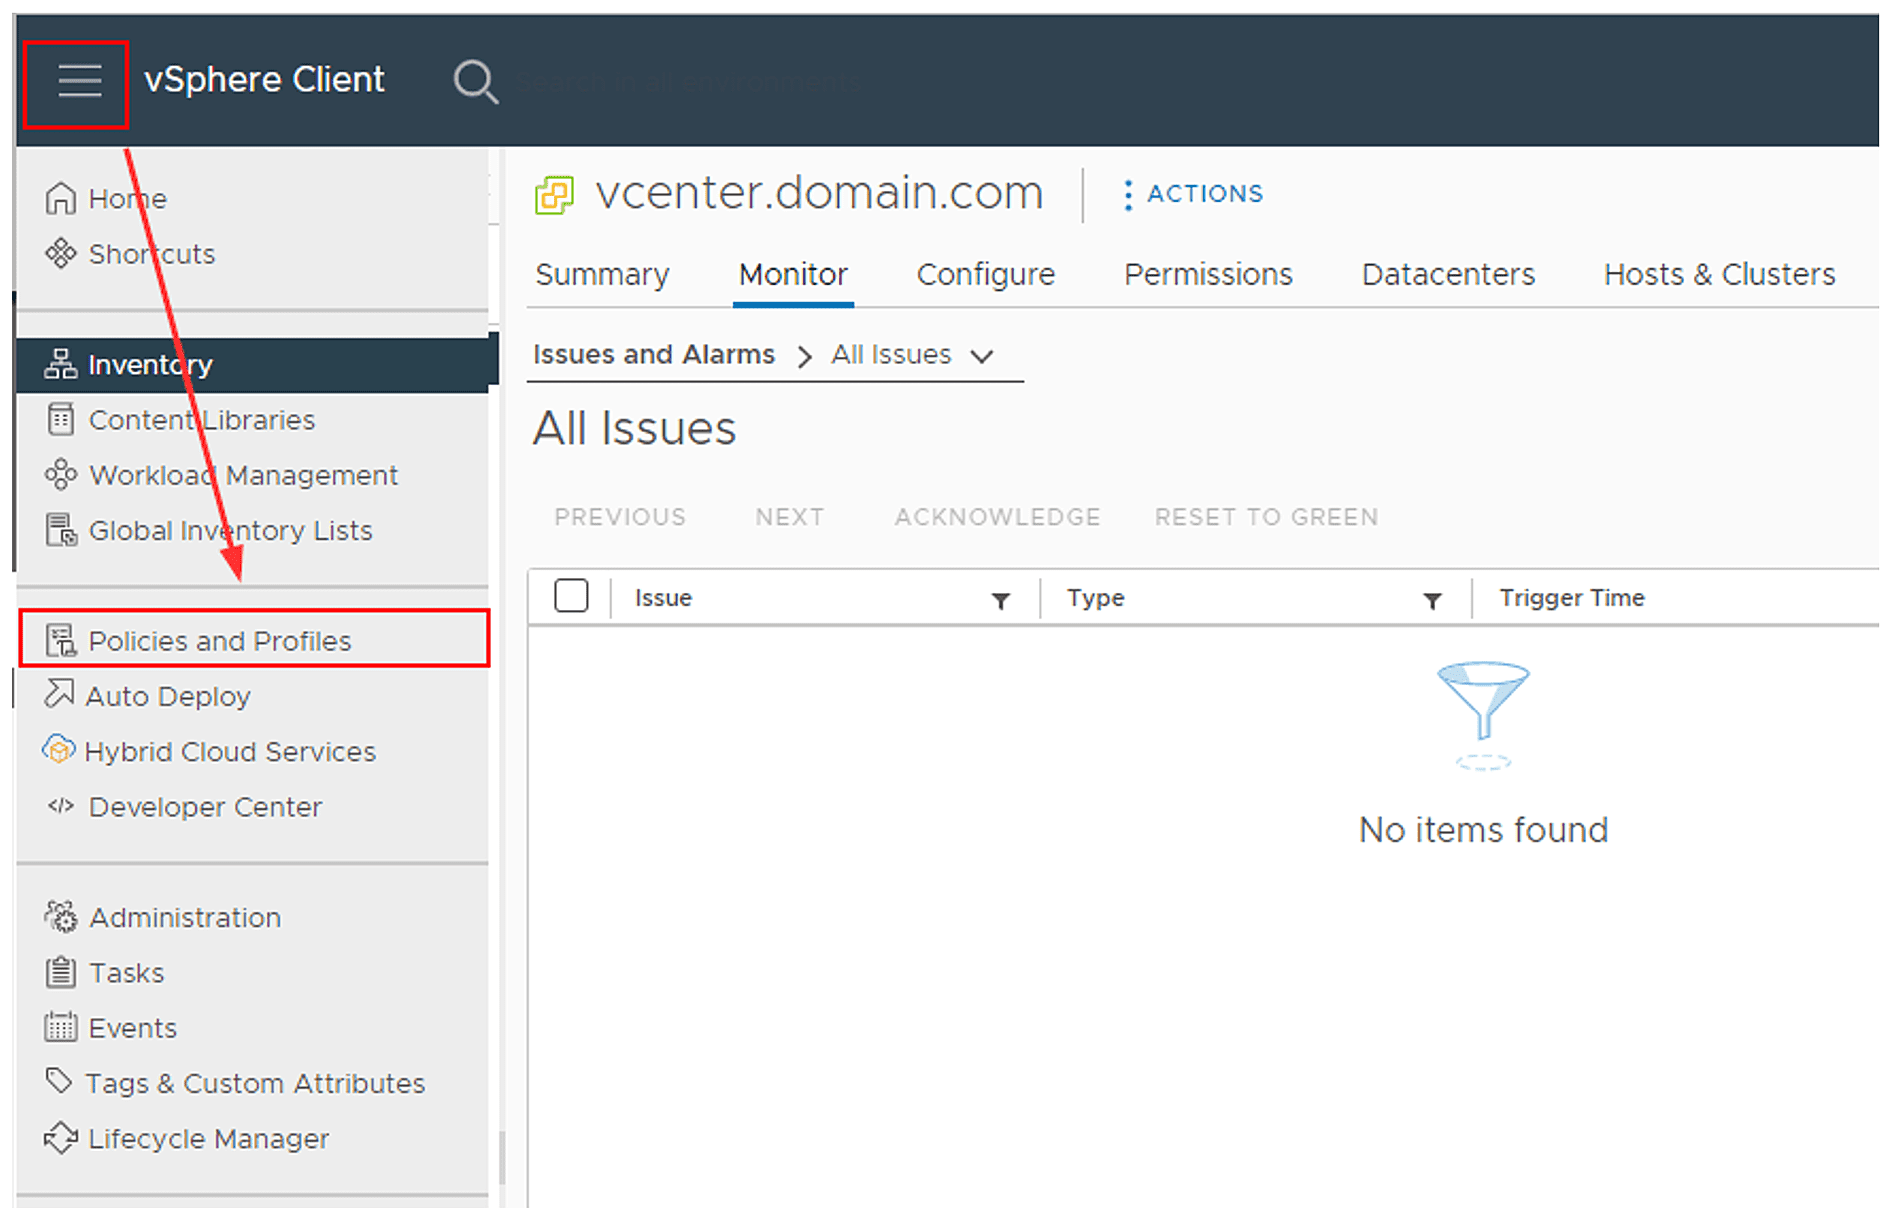This screenshot has width=1893, height=1229.
Task: Switch to the Permissions tab
Action: pyautogui.click(x=1208, y=274)
